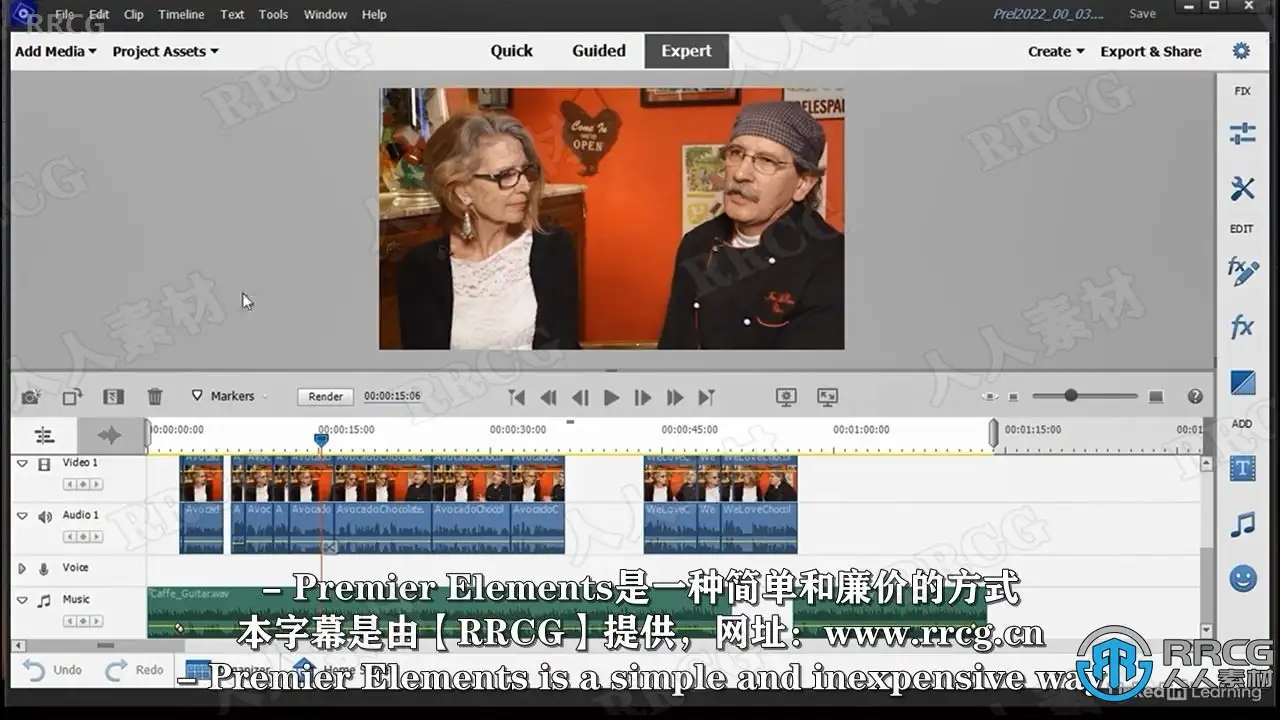Click the Music track note icon
The image size is (1280, 720).
click(44, 601)
